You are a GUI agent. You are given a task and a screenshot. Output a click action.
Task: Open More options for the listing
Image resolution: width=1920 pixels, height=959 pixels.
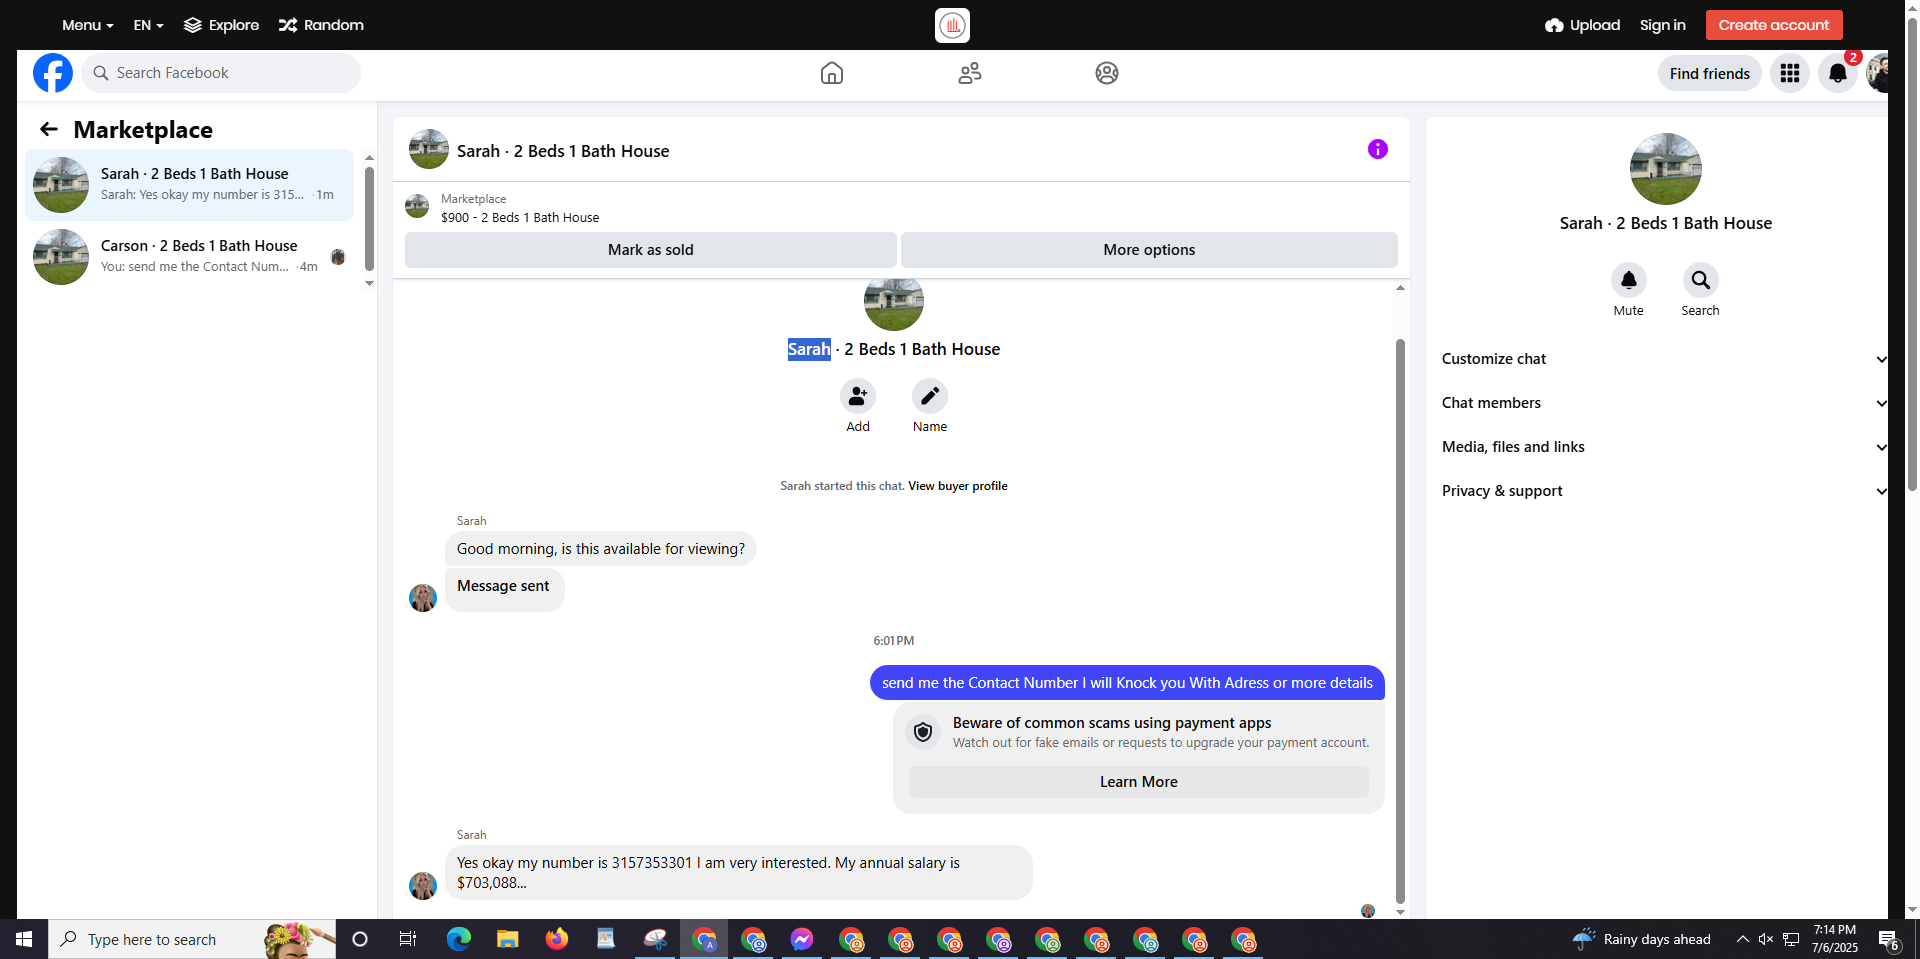[x=1149, y=250]
